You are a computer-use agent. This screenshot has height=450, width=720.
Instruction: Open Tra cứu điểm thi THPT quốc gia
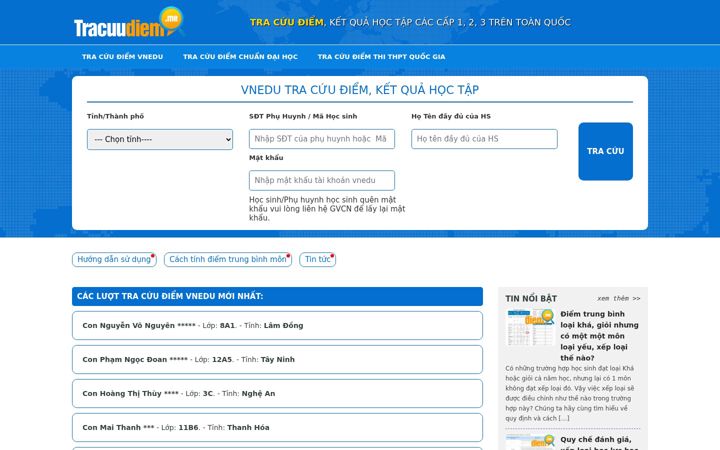(381, 56)
